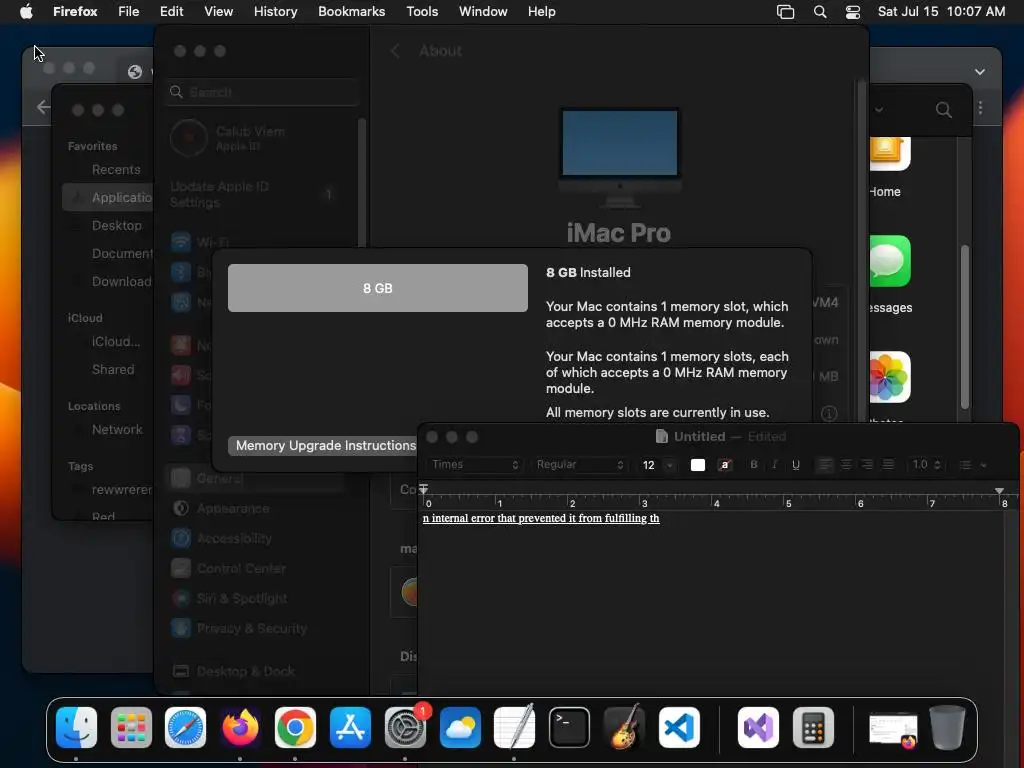Viewport: 1024px width, 768px height.
Task: Click the 8 GB memory slot bar
Action: click(x=377, y=288)
